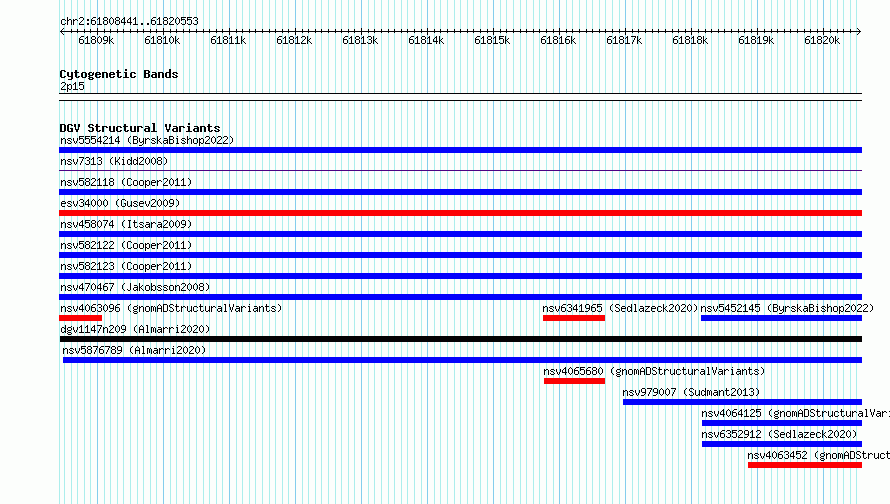Click the red bar under nsv4065680

click(574, 381)
